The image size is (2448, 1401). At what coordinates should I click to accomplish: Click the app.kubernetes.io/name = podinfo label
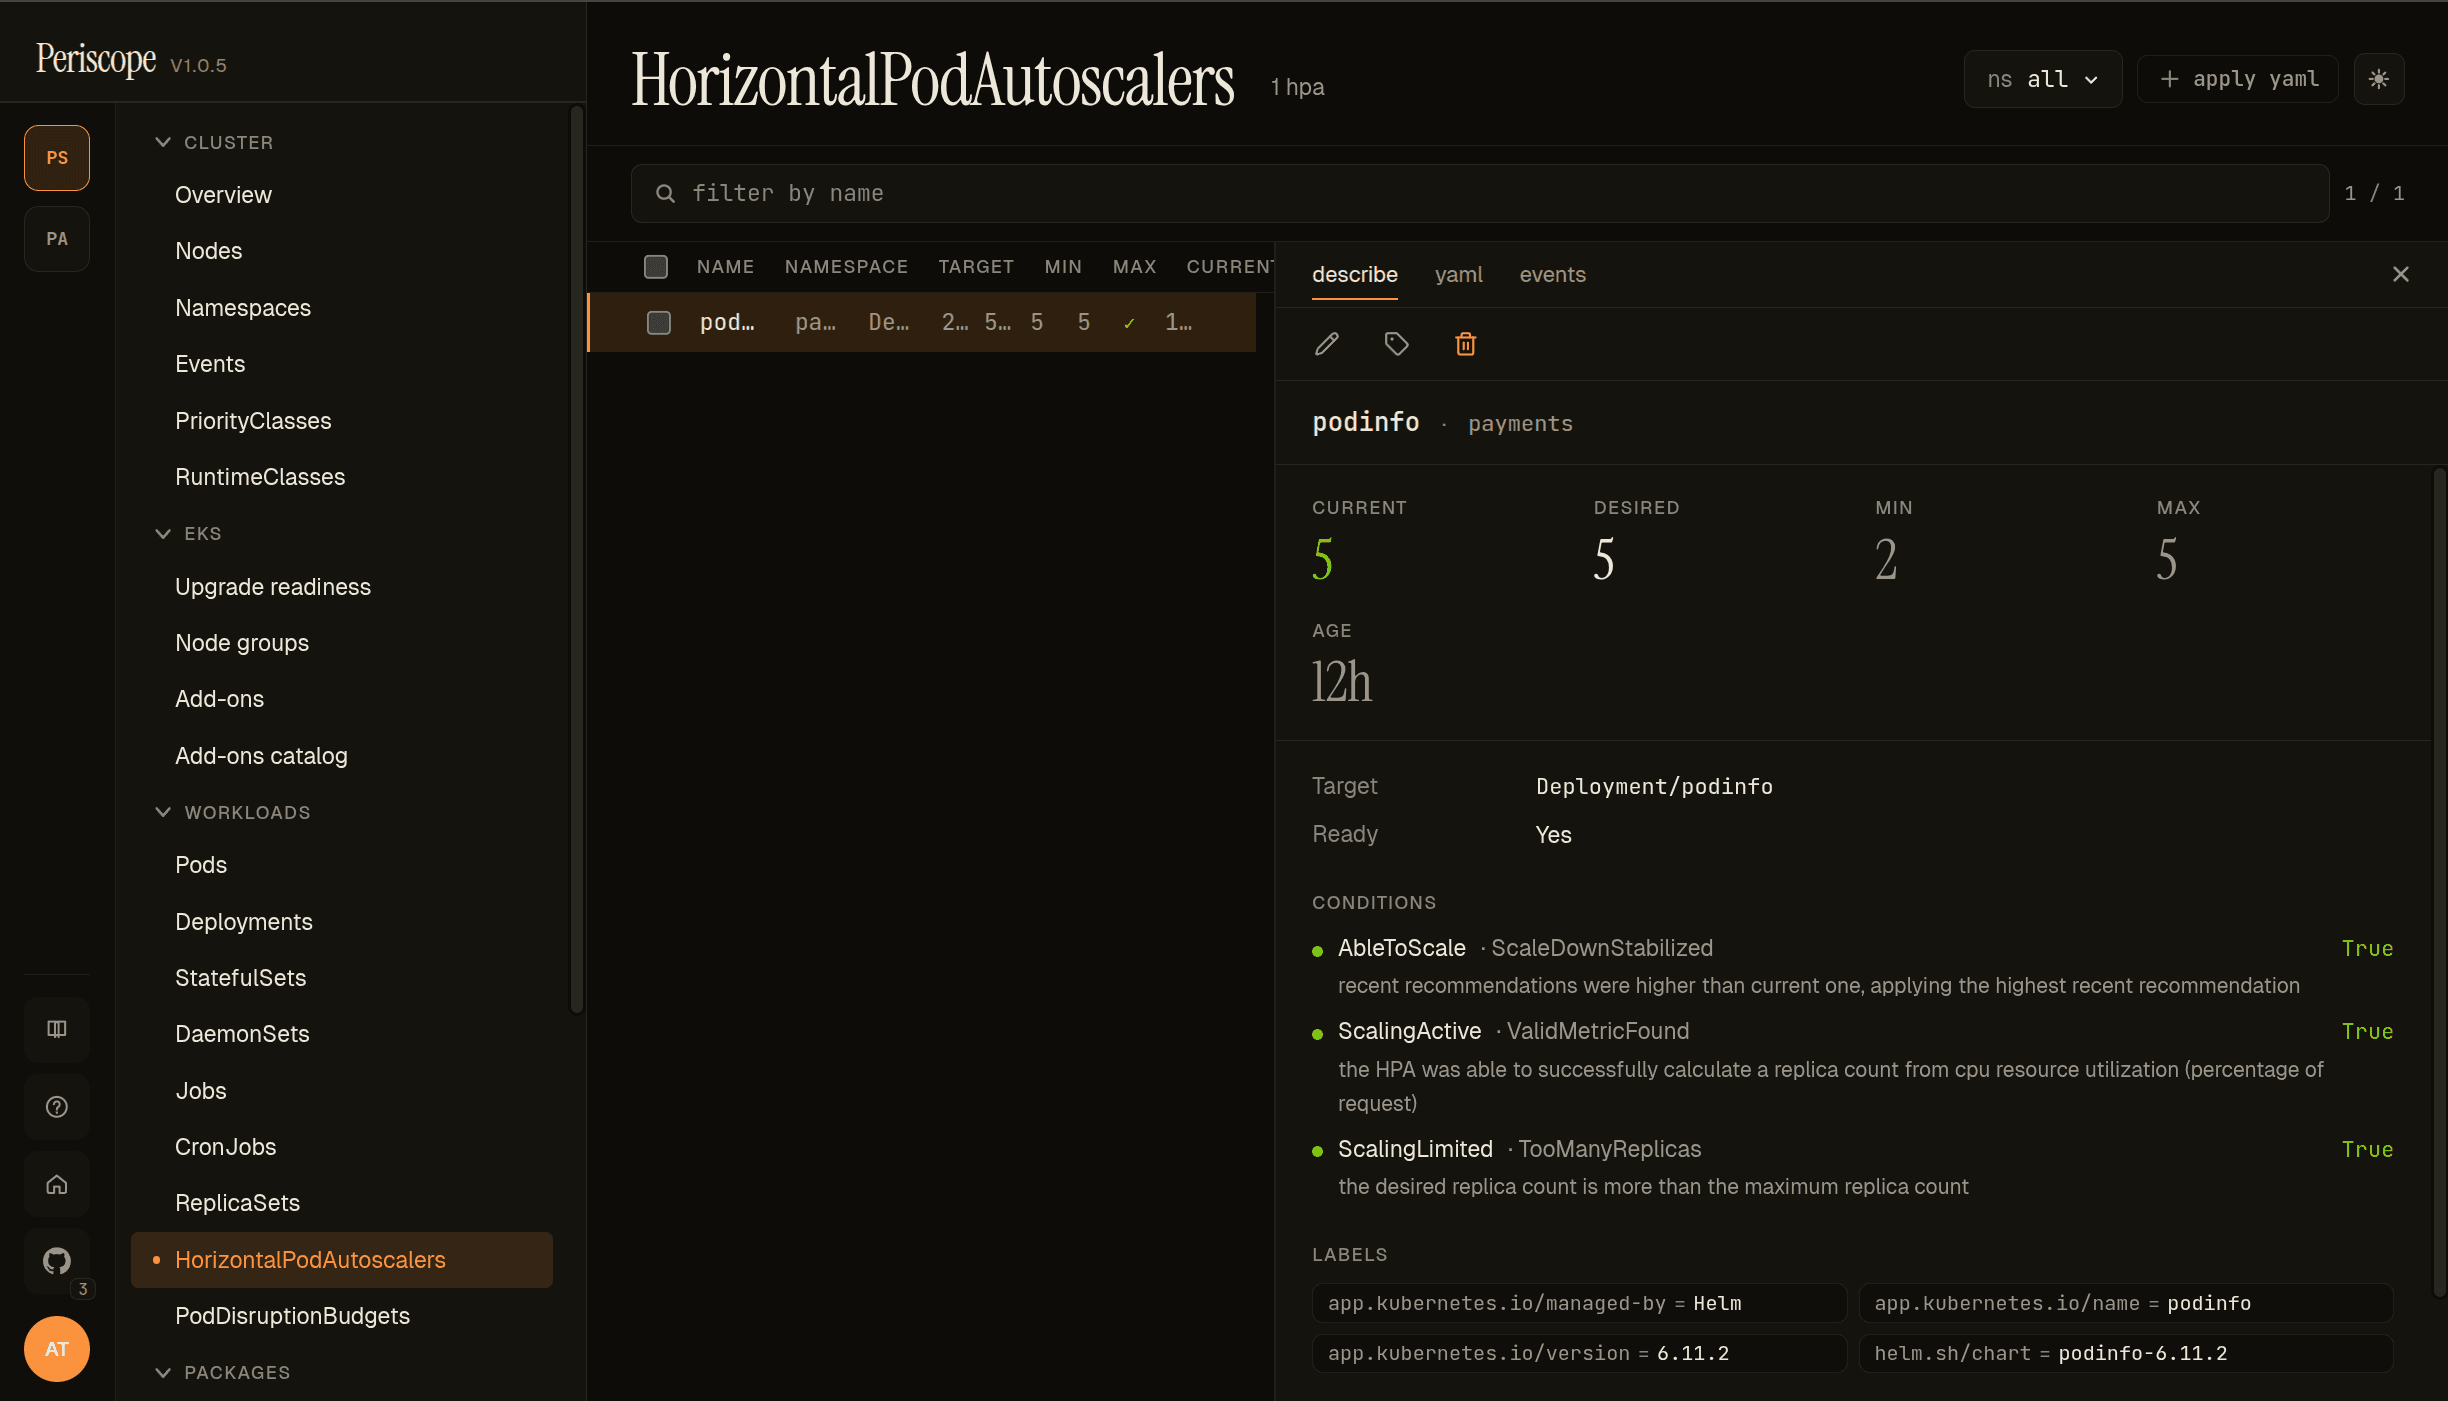pyautogui.click(x=2125, y=1303)
